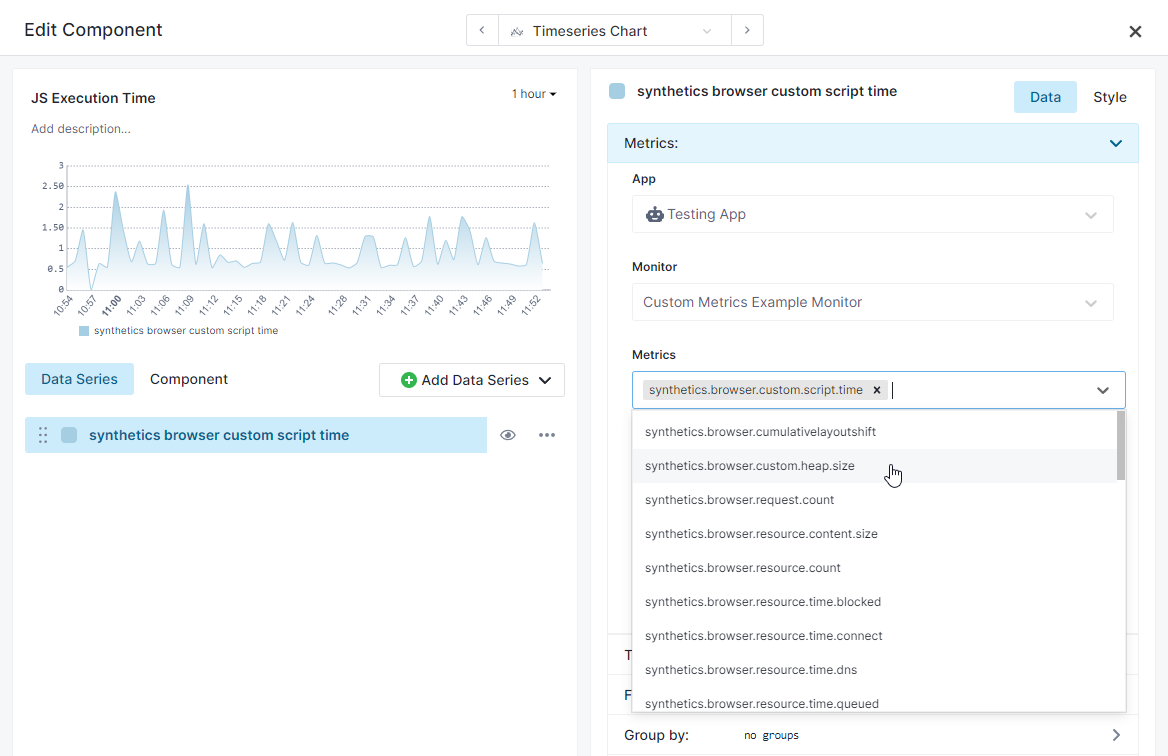Switch to the Style tab
The image size is (1168, 756).
point(1109,97)
